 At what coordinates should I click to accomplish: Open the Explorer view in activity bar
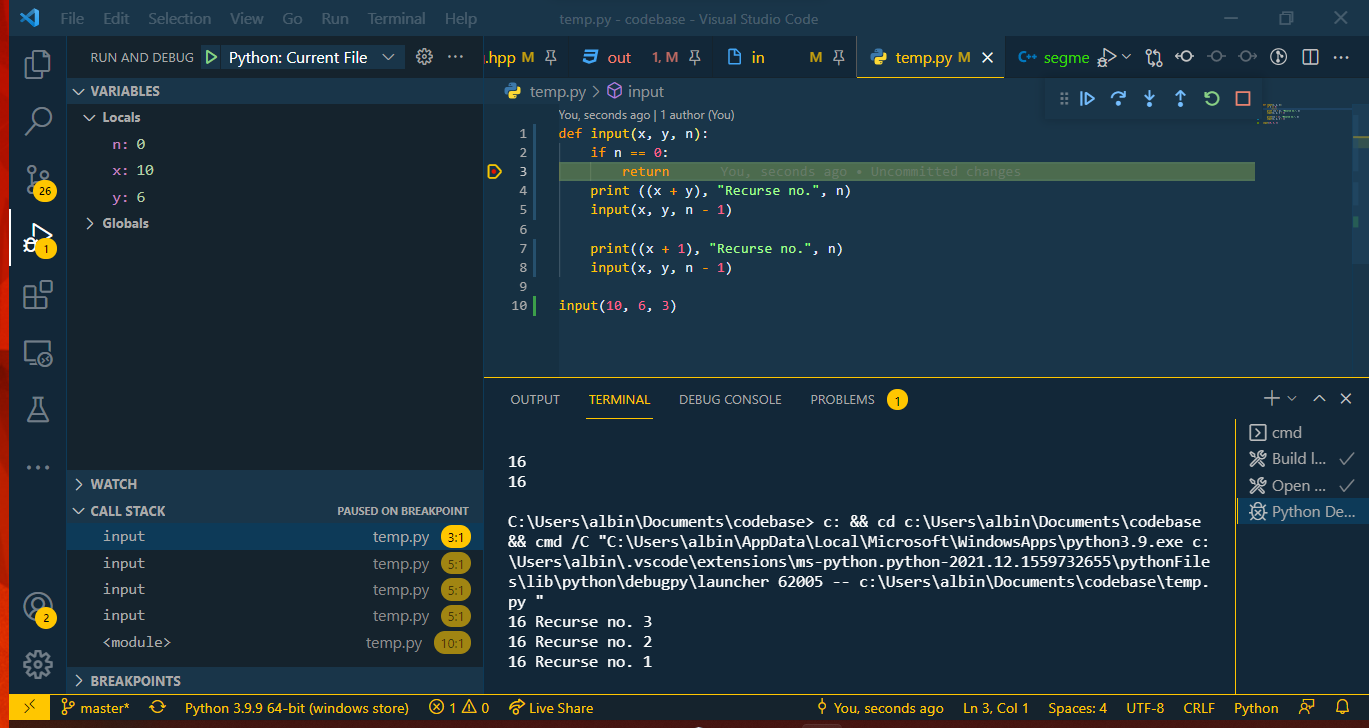[38, 64]
